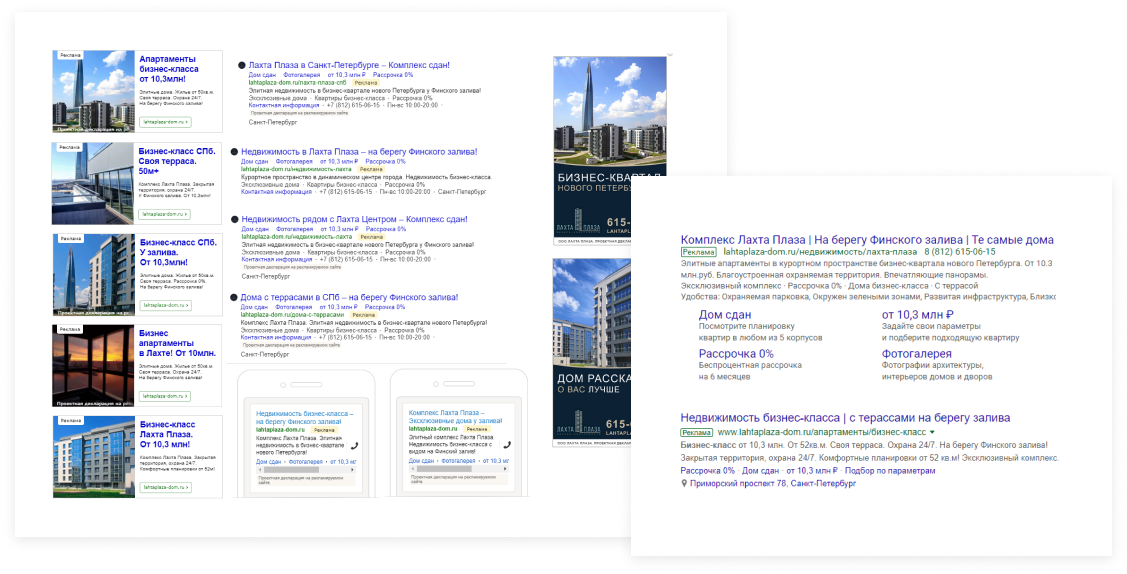This screenshot has height=574, width=1127.
Task: Click the map pin icon beside Приморский проспект 78
Action: pos(684,484)
